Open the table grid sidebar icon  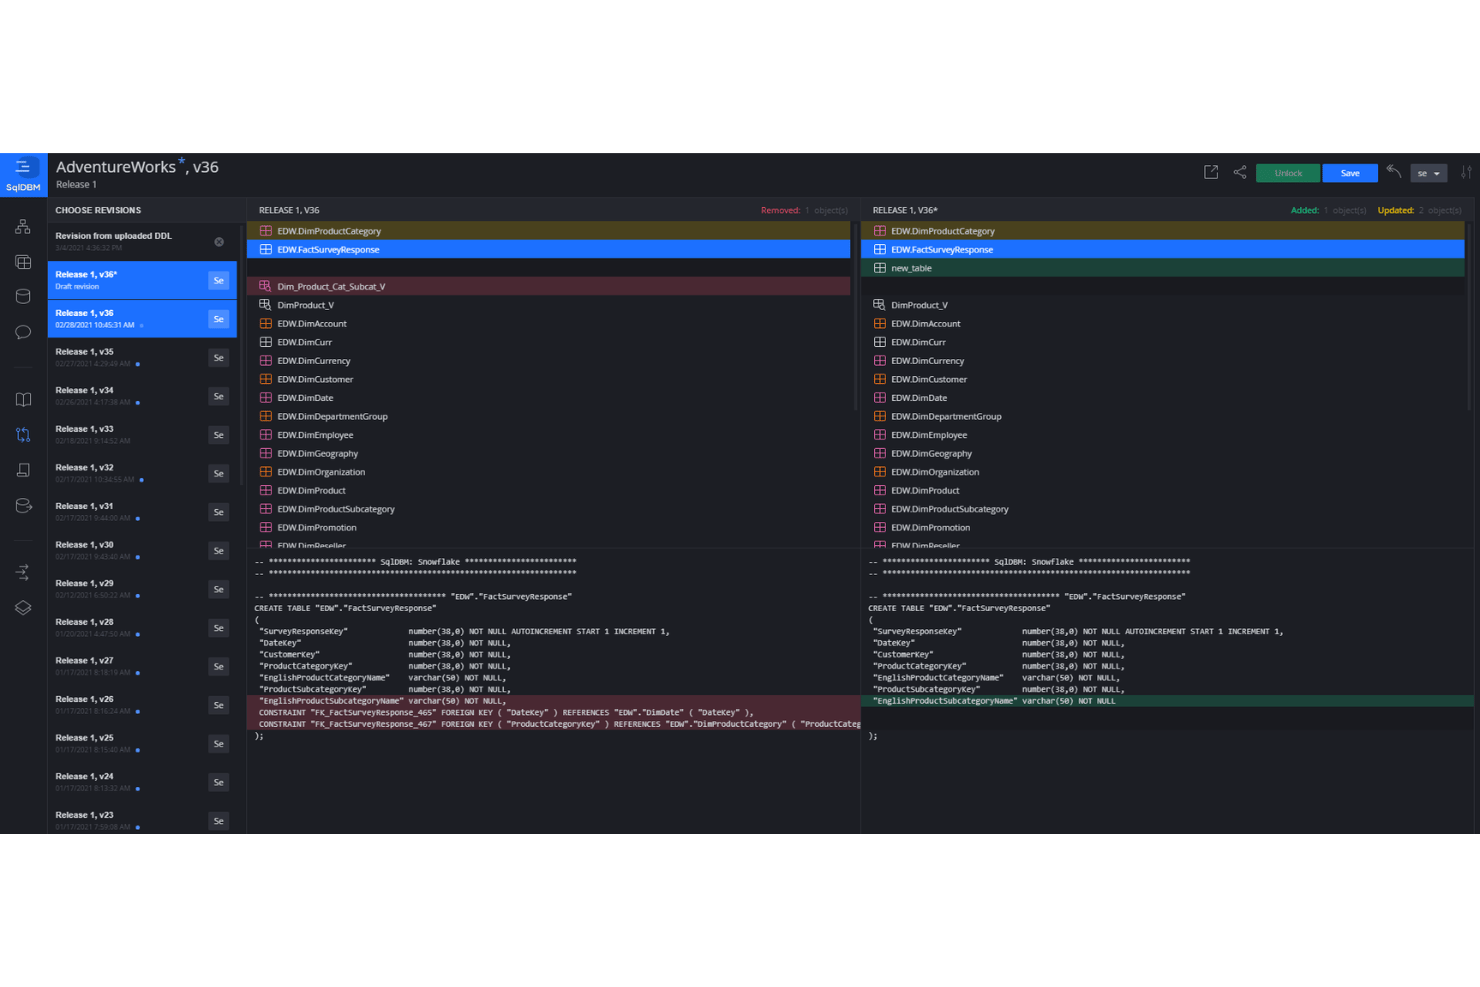[x=23, y=262]
